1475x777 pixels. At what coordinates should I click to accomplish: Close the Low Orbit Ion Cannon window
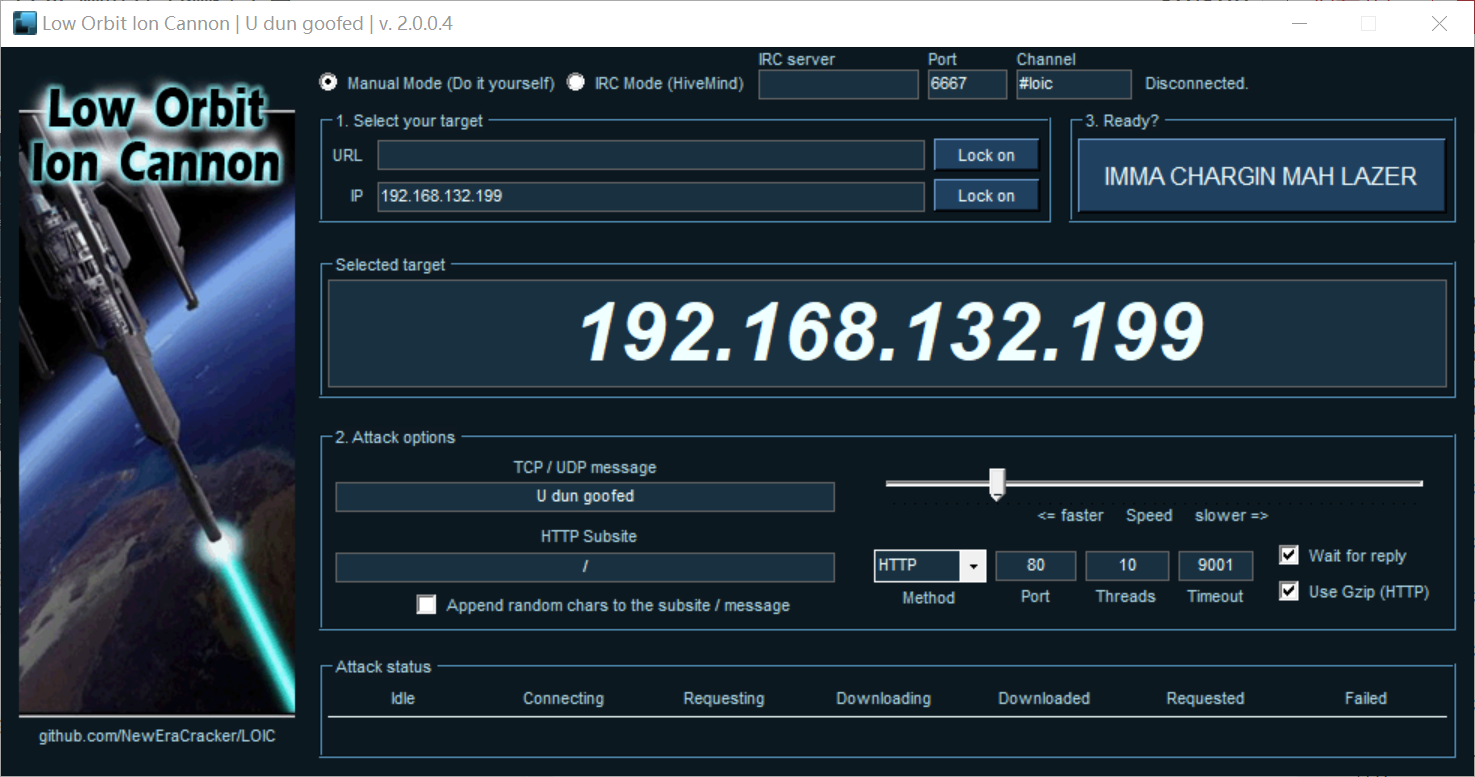[x=1439, y=24]
